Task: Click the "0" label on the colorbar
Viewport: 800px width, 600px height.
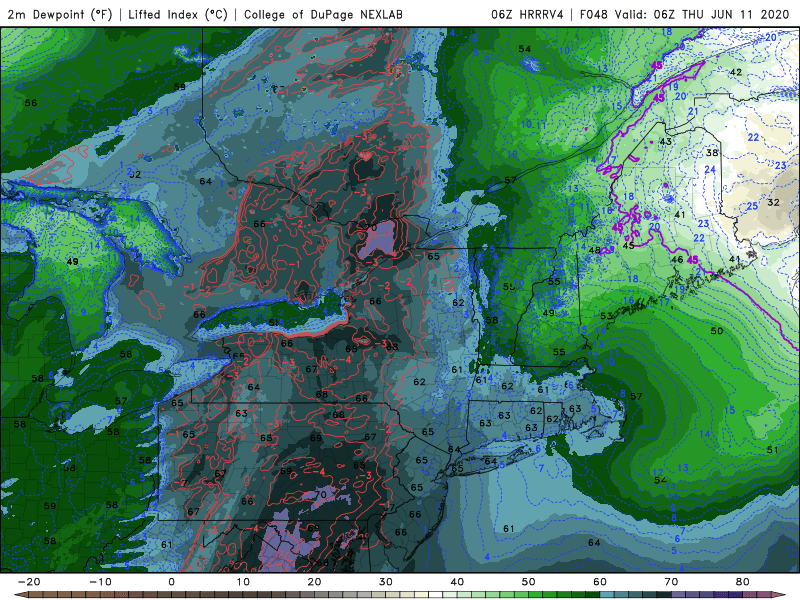Action: point(171,582)
